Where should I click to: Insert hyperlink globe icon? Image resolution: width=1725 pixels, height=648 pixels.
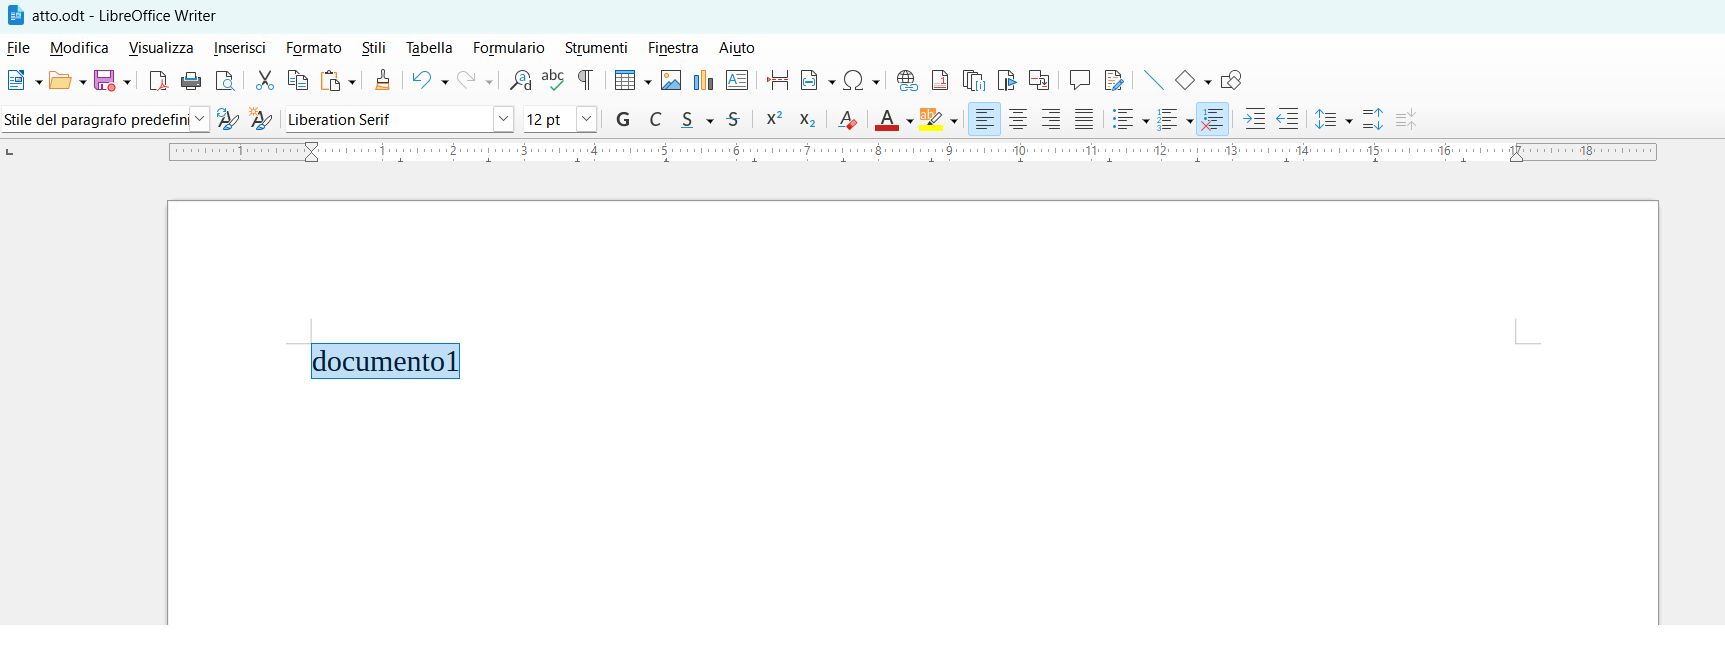click(907, 80)
